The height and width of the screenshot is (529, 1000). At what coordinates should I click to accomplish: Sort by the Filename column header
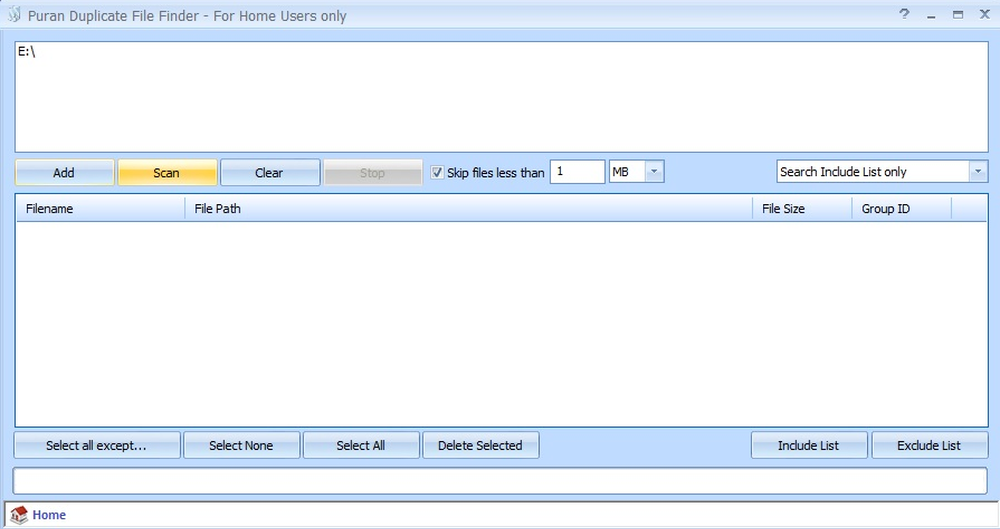coord(101,209)
